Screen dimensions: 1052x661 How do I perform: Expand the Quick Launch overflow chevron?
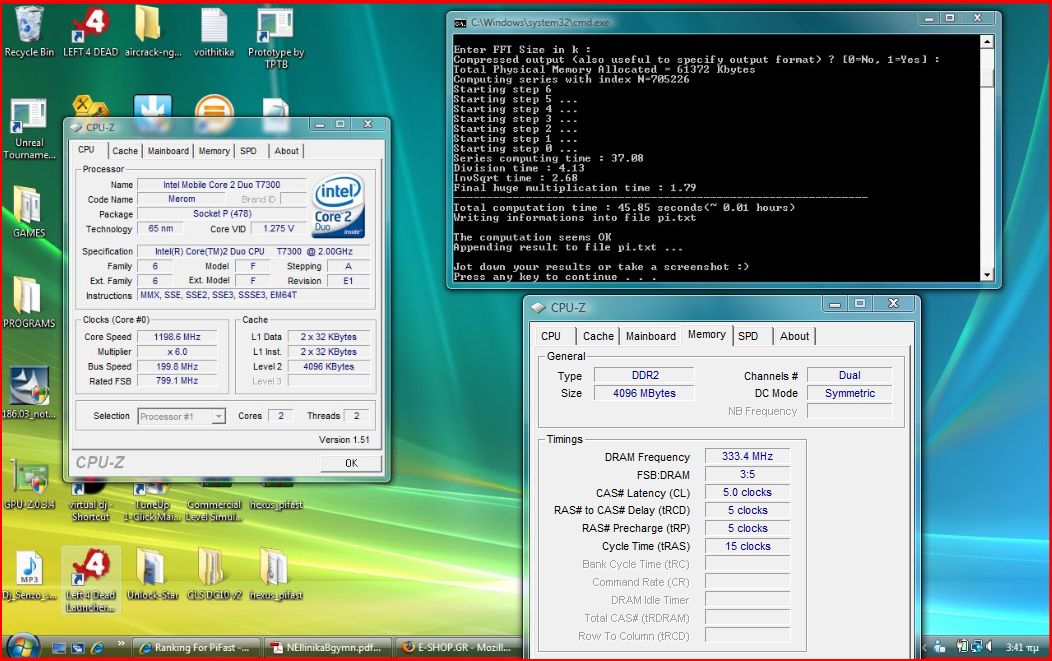pos(121,644)
